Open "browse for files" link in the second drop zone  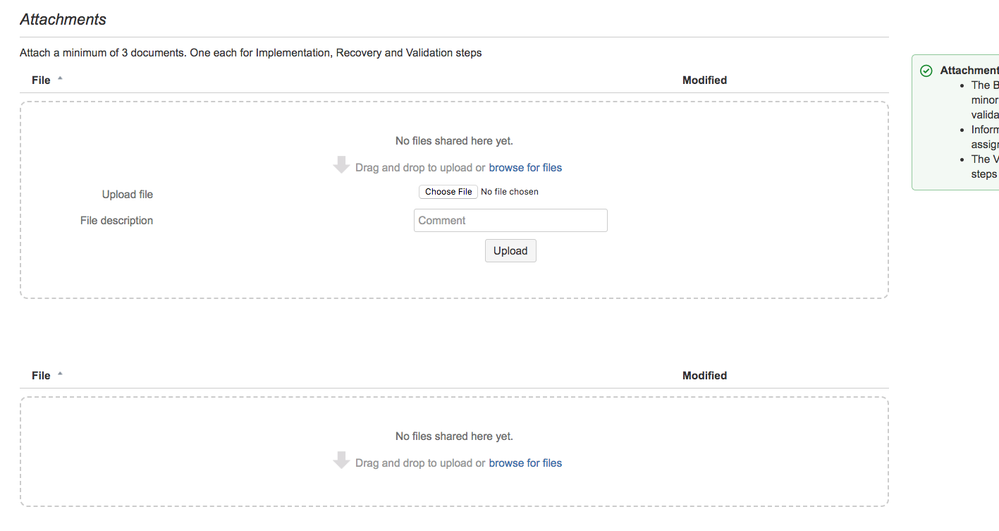click(525, 463)
